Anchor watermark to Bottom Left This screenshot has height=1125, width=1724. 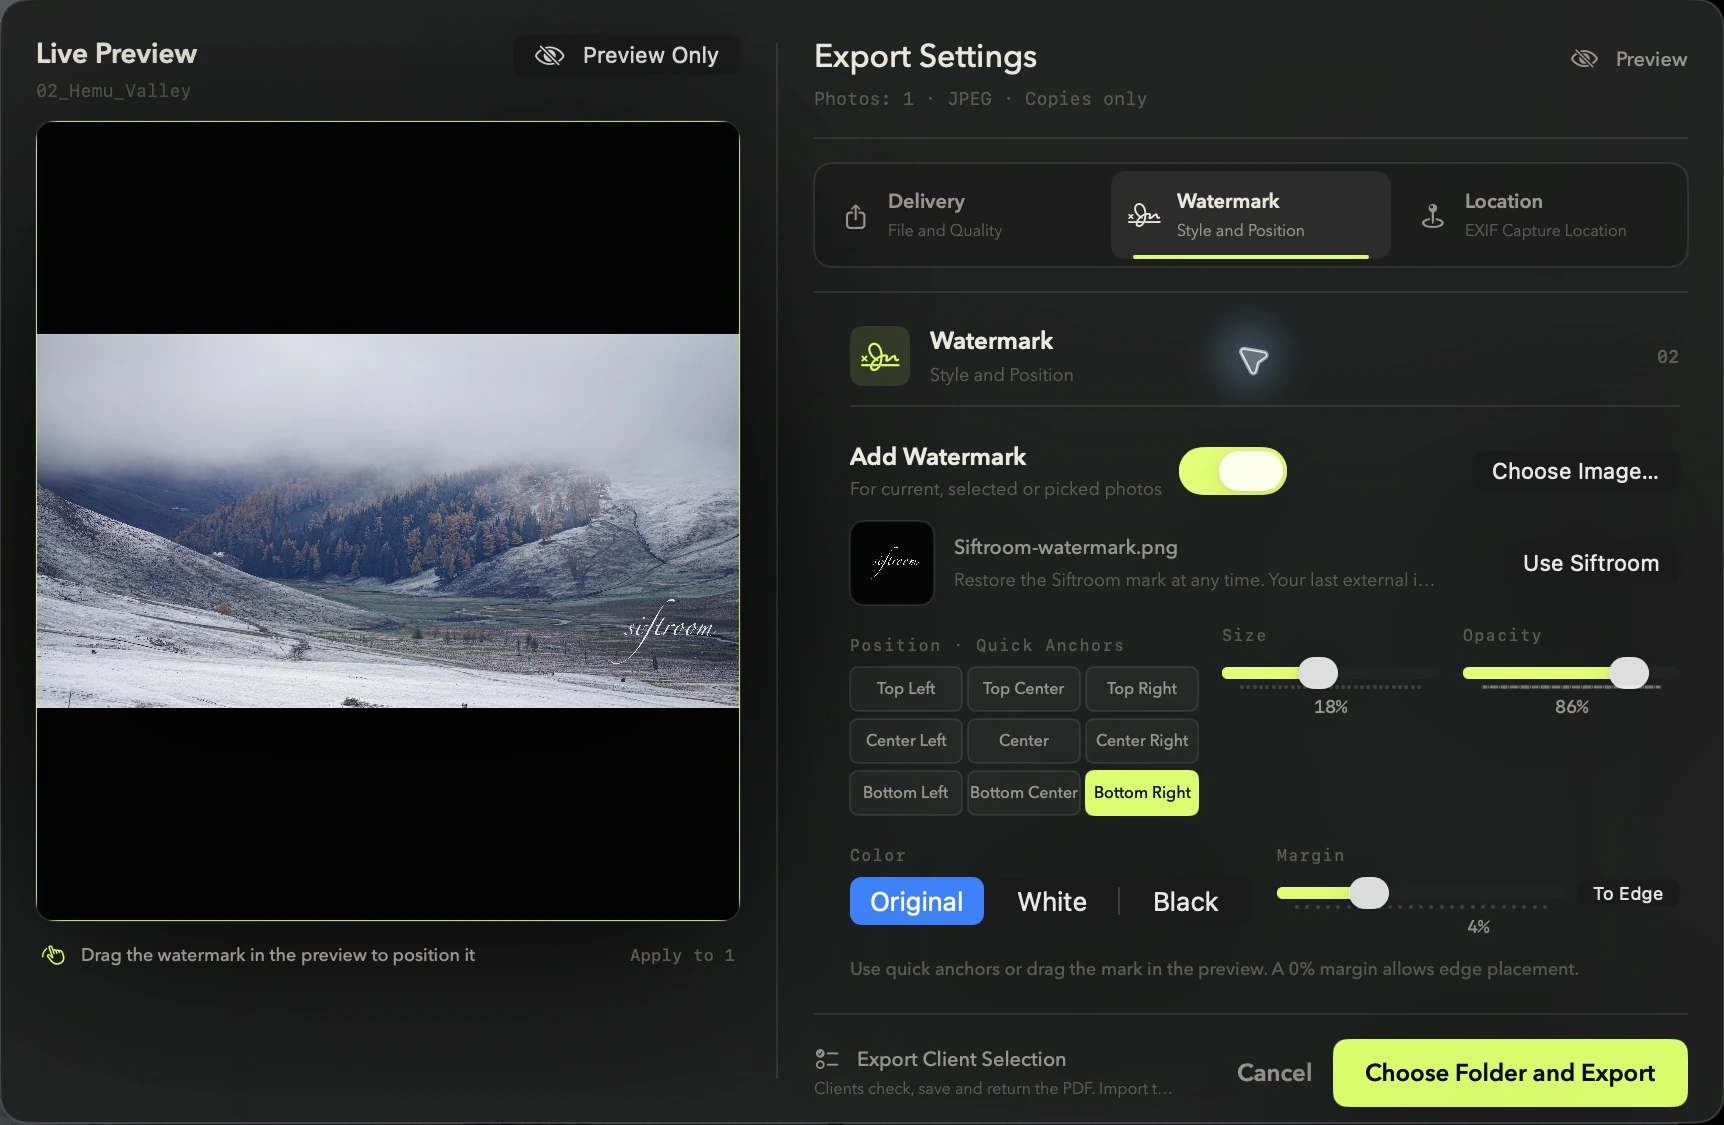[906, 793]
